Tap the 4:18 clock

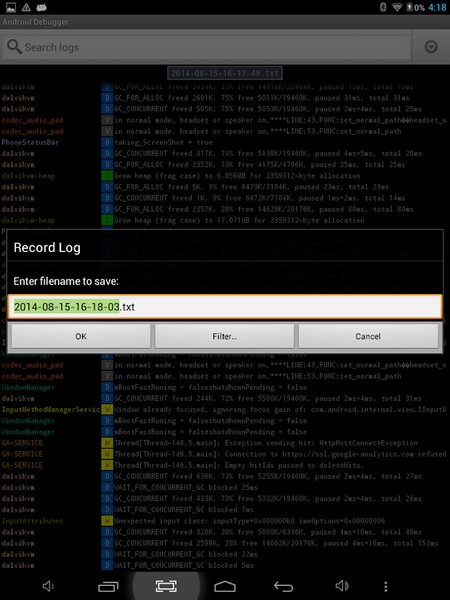437,7
